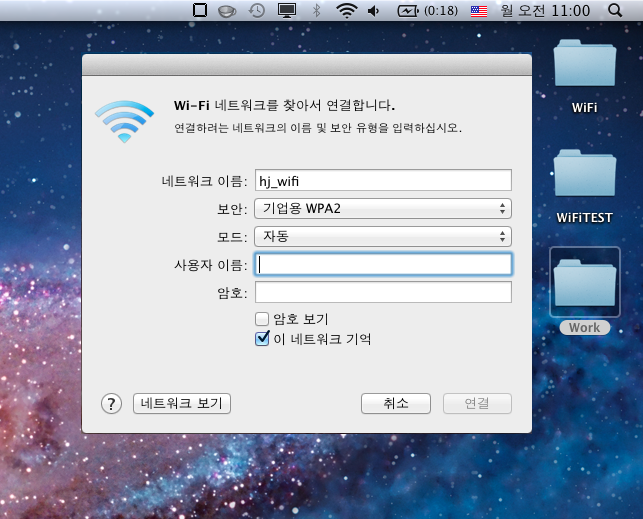Open the 모드 mode dropdown
This screenshot has height=519, width=643.
383,237
